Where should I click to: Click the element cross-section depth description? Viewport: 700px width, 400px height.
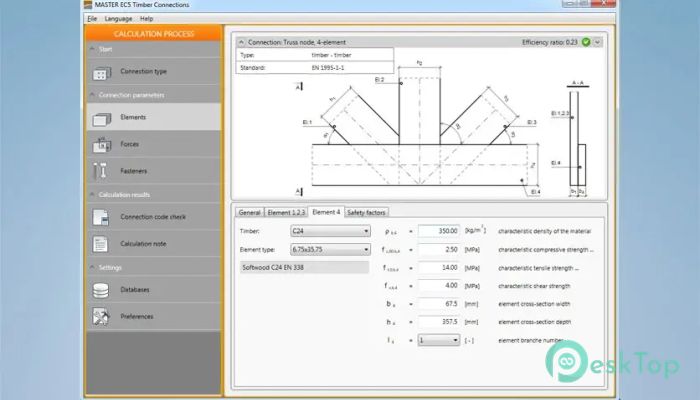(x=534, y=322)
